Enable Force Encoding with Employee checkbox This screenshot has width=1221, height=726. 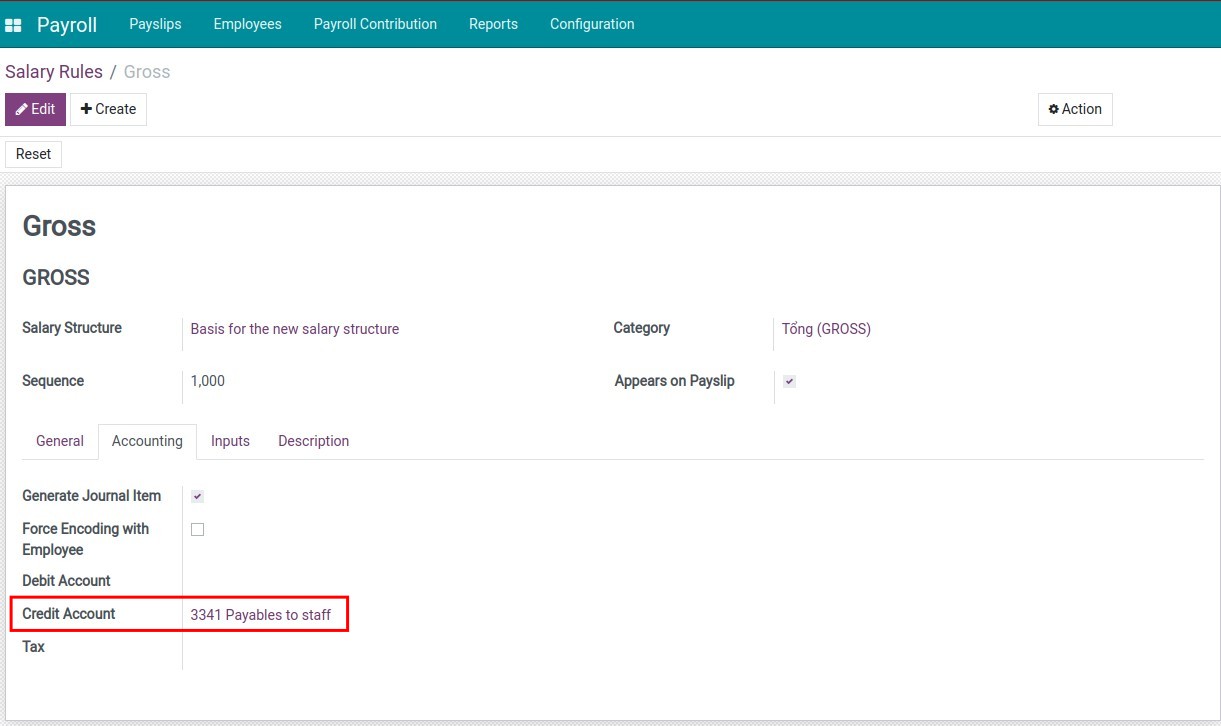tap(197, 530)
